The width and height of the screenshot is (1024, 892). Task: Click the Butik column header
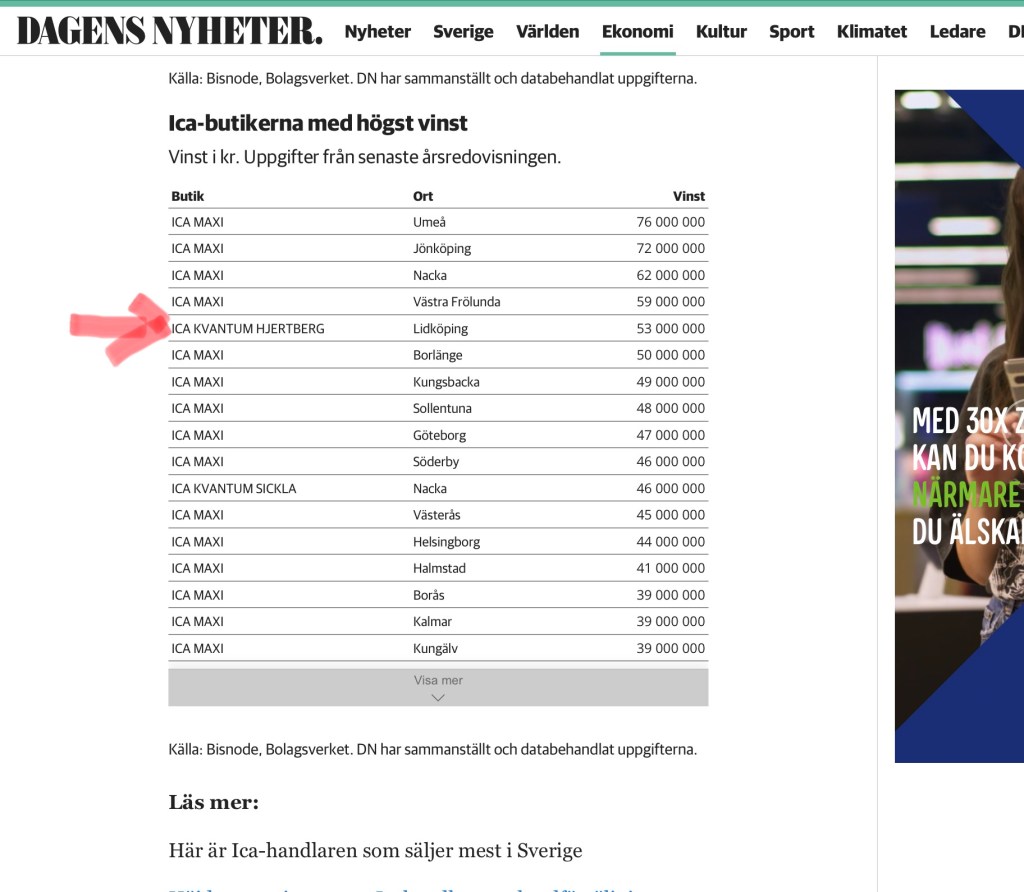click(x=188, y=196)
